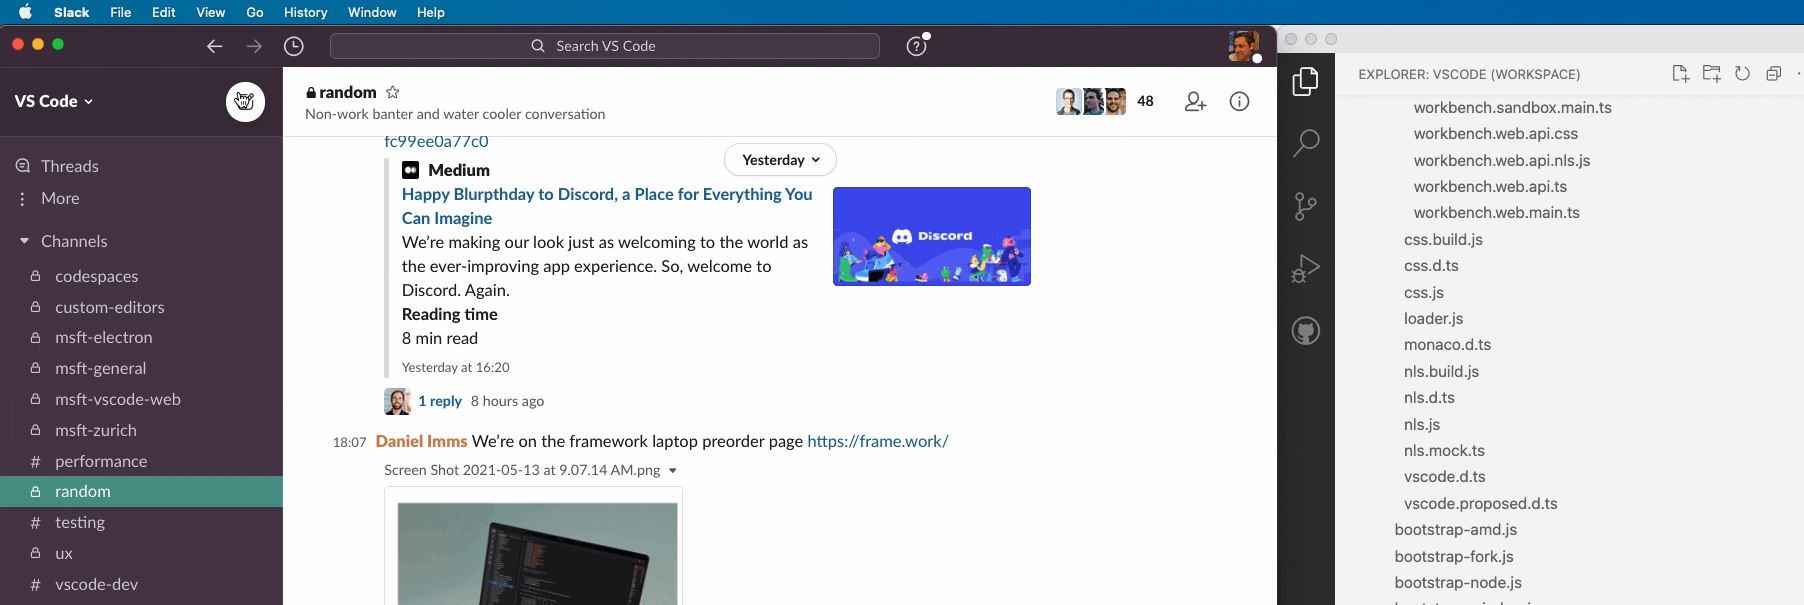
Task: Open the Slack application menu
Action: click(71, 12)
